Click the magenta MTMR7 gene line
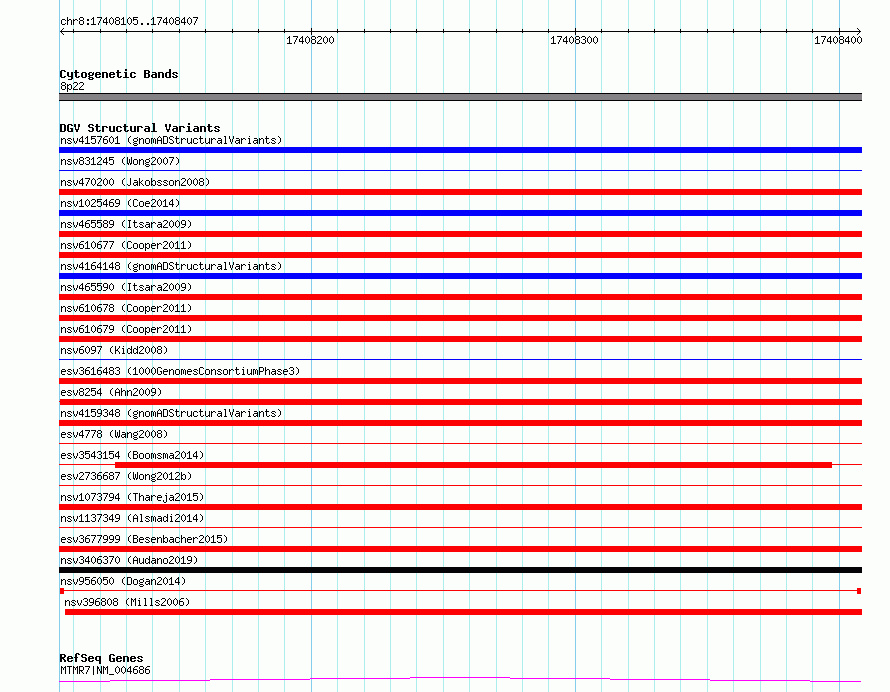The height and width of the screenshot is (692, 890). tap(460, 679)
